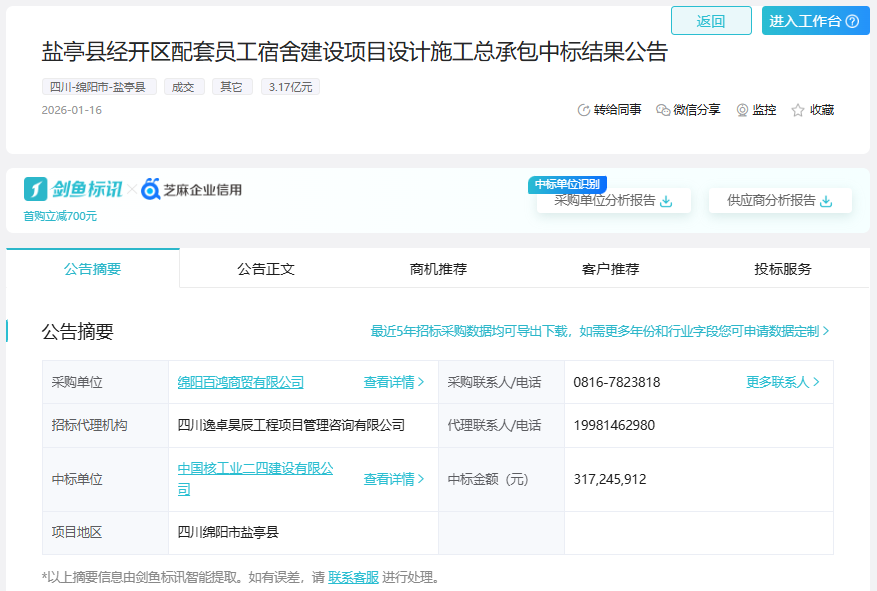Viewport: 877px width, 591px height.
Task: Switch to the 公告正文 tab
Action: click(x=265, y=268)
